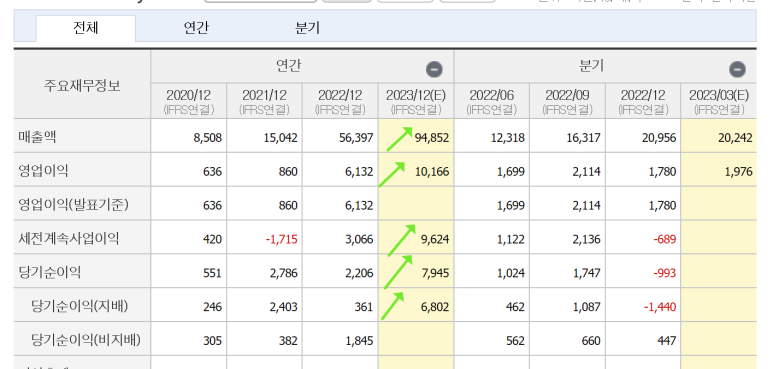773x369 pixels.
Task: Select 당기순이익(비지배) value 382
Action: pyautogui.click(x=287, y=341)
